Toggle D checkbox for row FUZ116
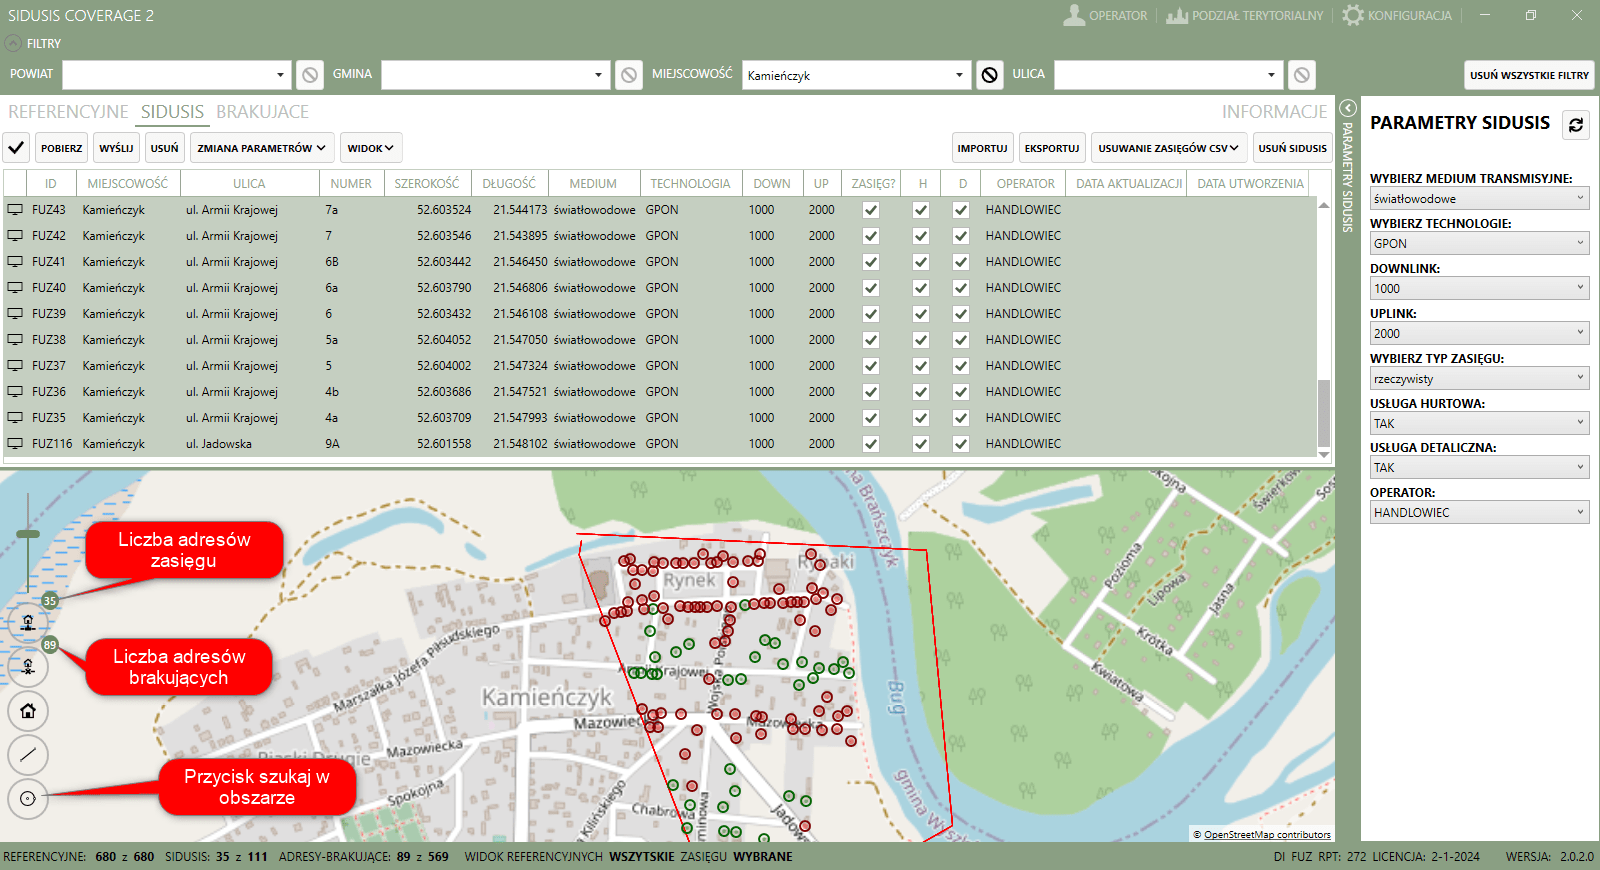Screen dimensions: 1600x870 [x=961, y=444]
